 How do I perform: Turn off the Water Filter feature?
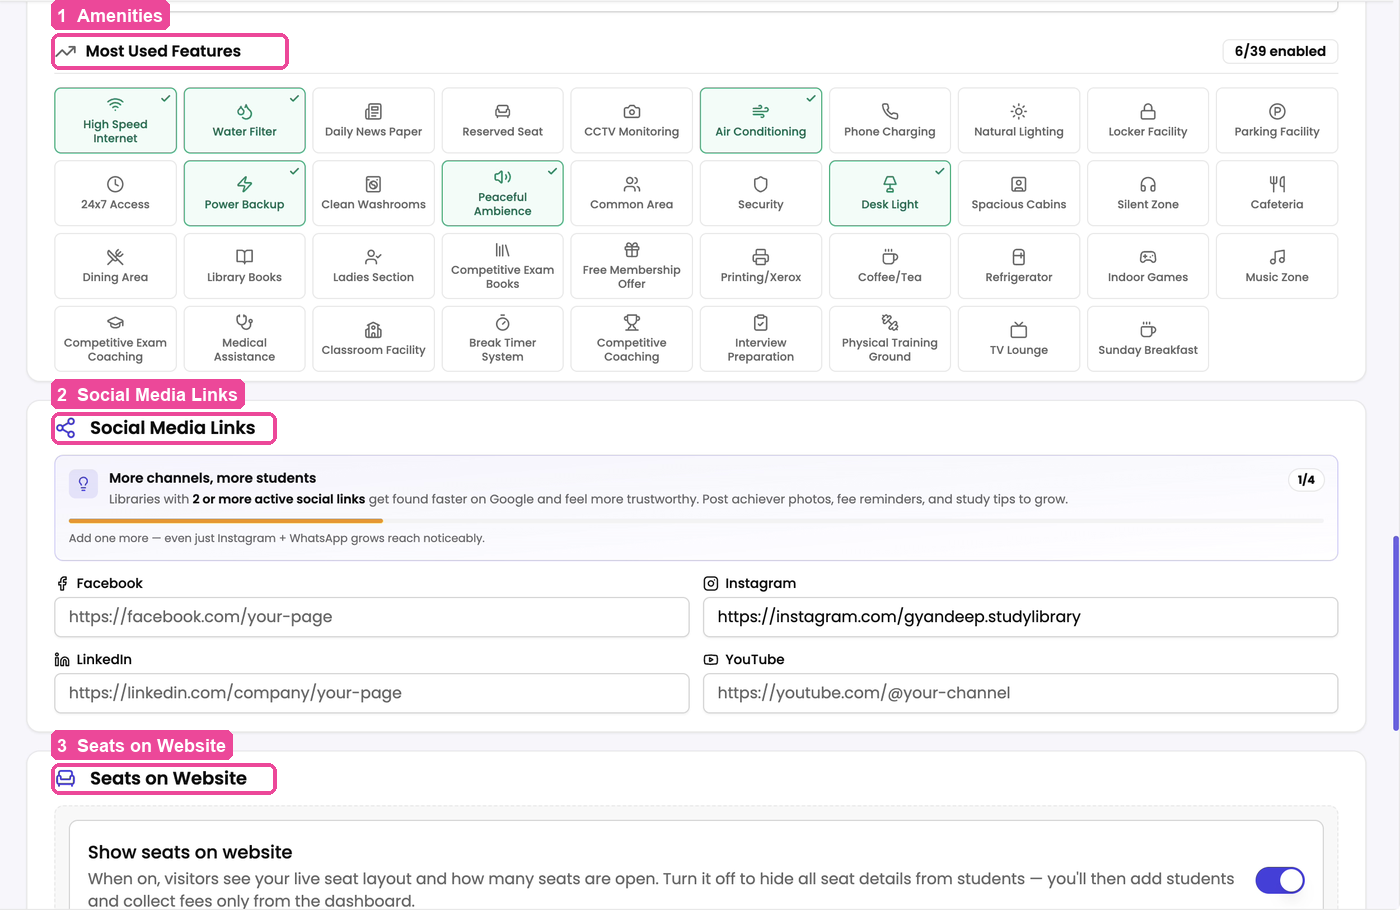[x=244, y=121]
